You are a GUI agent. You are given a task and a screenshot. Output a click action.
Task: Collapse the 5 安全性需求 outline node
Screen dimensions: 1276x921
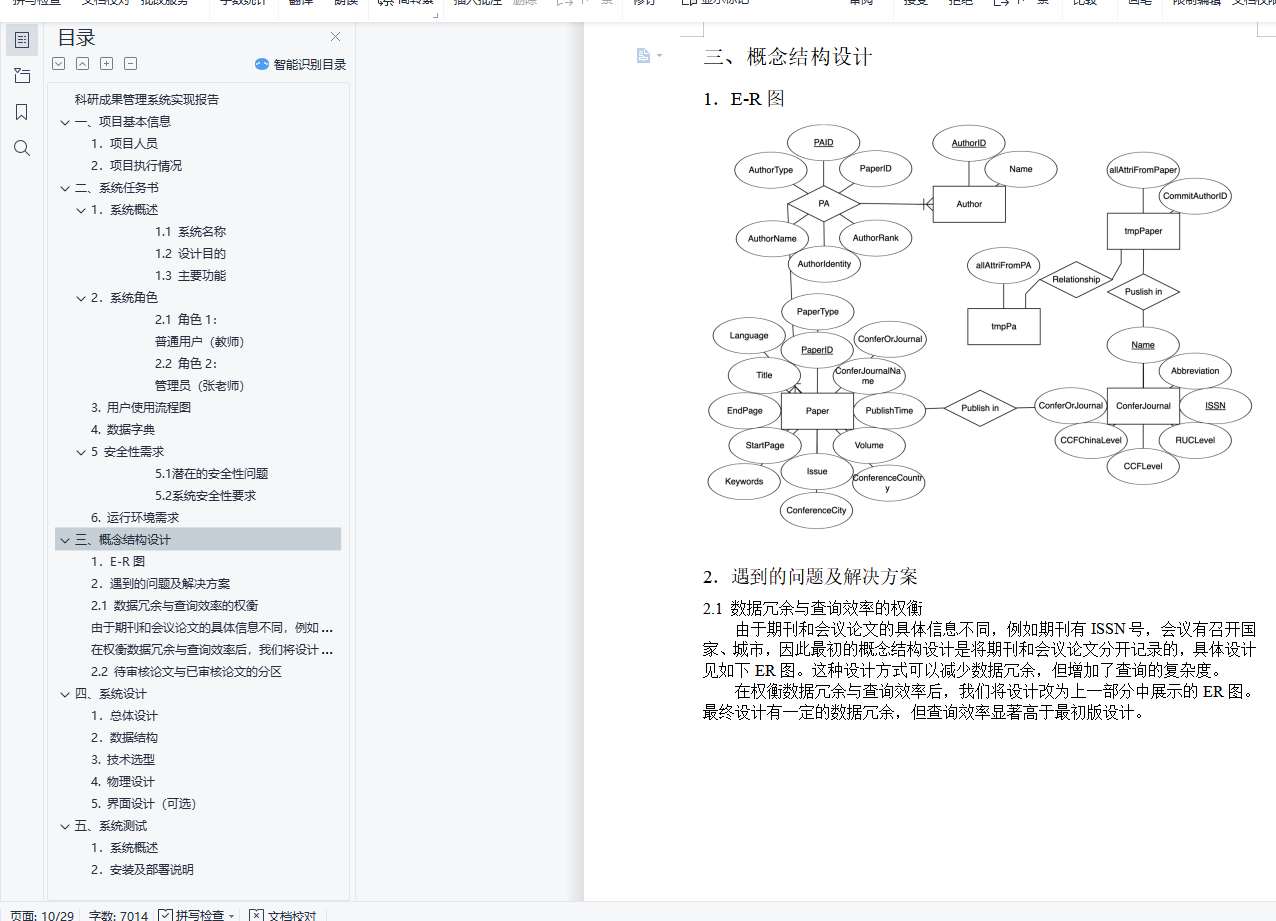tap(81, 452)
